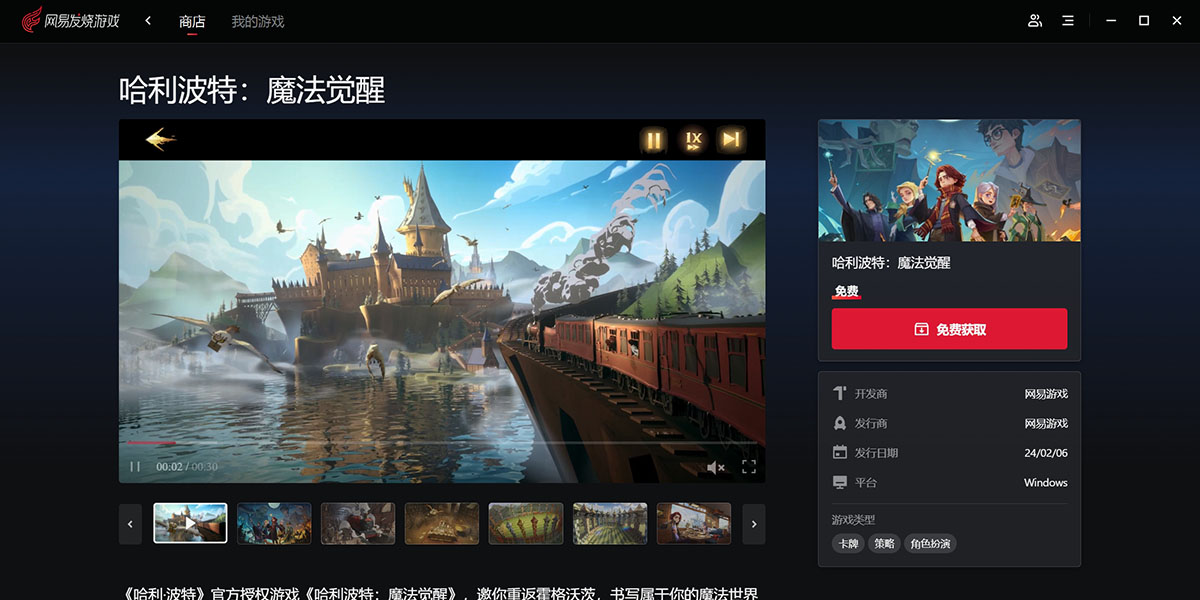
Task: Open the hamburger menu in title bar
Action: (1068, 20)
